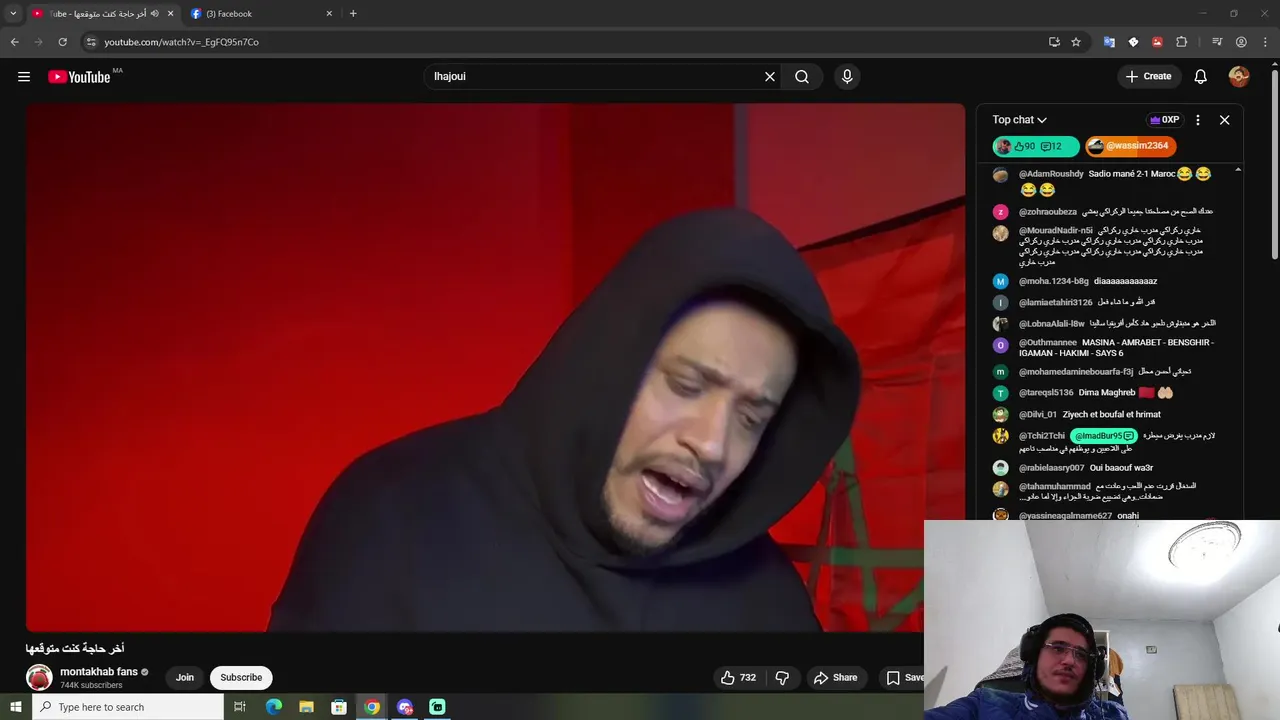Screen dimensions: 1280x720
Task: Open the tab search dropdown arrow
Action: [13, 14]
